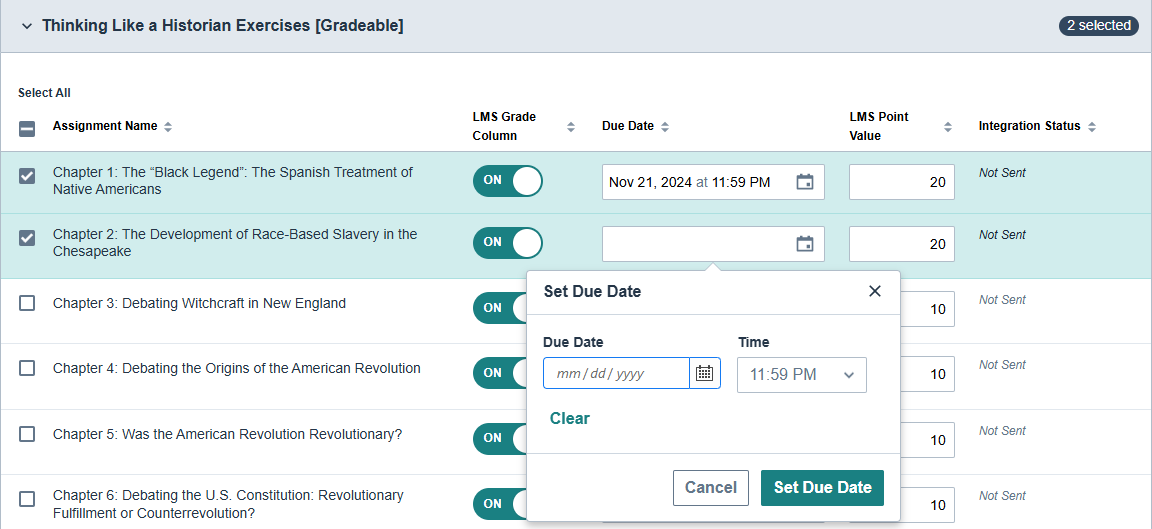Click the Set Due Date button
1152x529 pixels.
point(822,488)
